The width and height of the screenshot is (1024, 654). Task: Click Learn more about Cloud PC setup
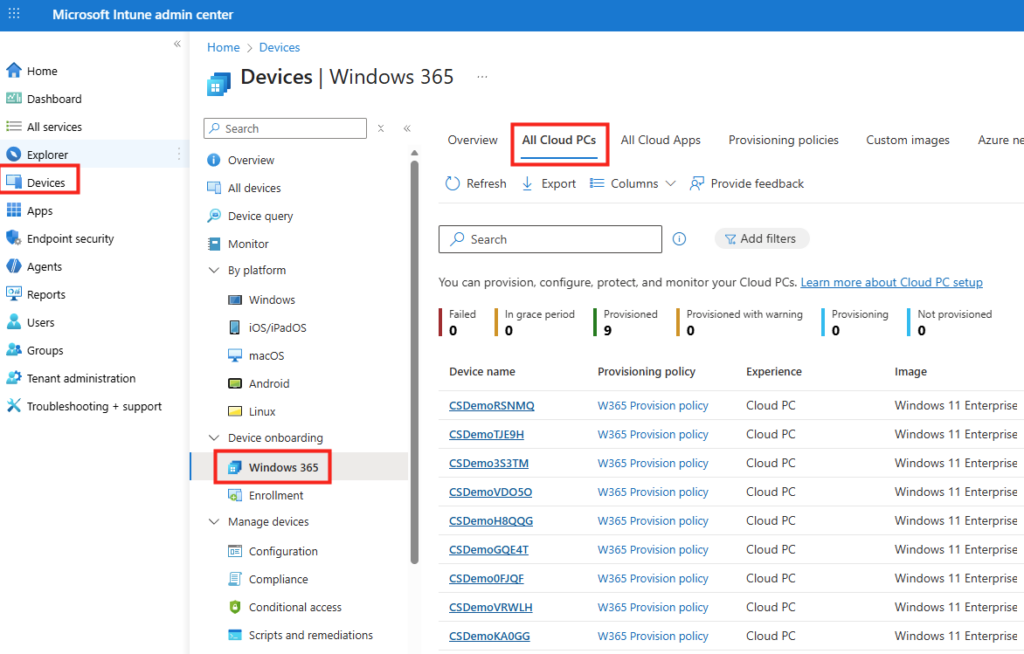[x=891, y=283]
